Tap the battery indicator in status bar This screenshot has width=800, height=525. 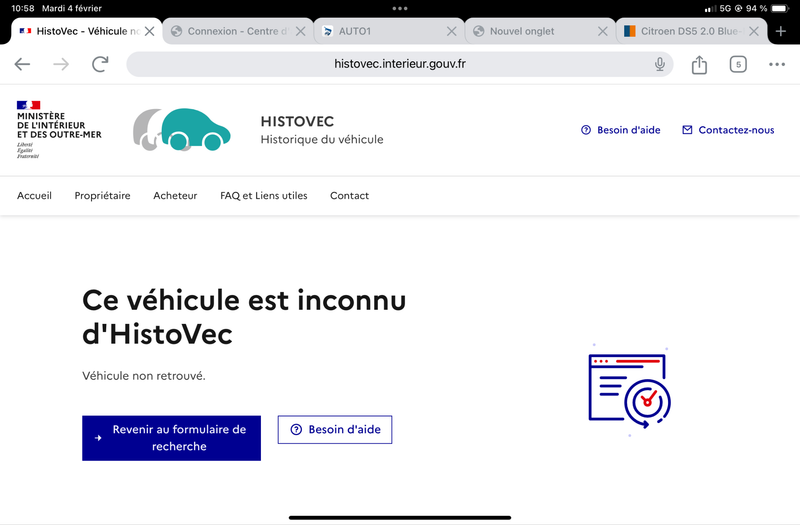click(x=780, y=8)
